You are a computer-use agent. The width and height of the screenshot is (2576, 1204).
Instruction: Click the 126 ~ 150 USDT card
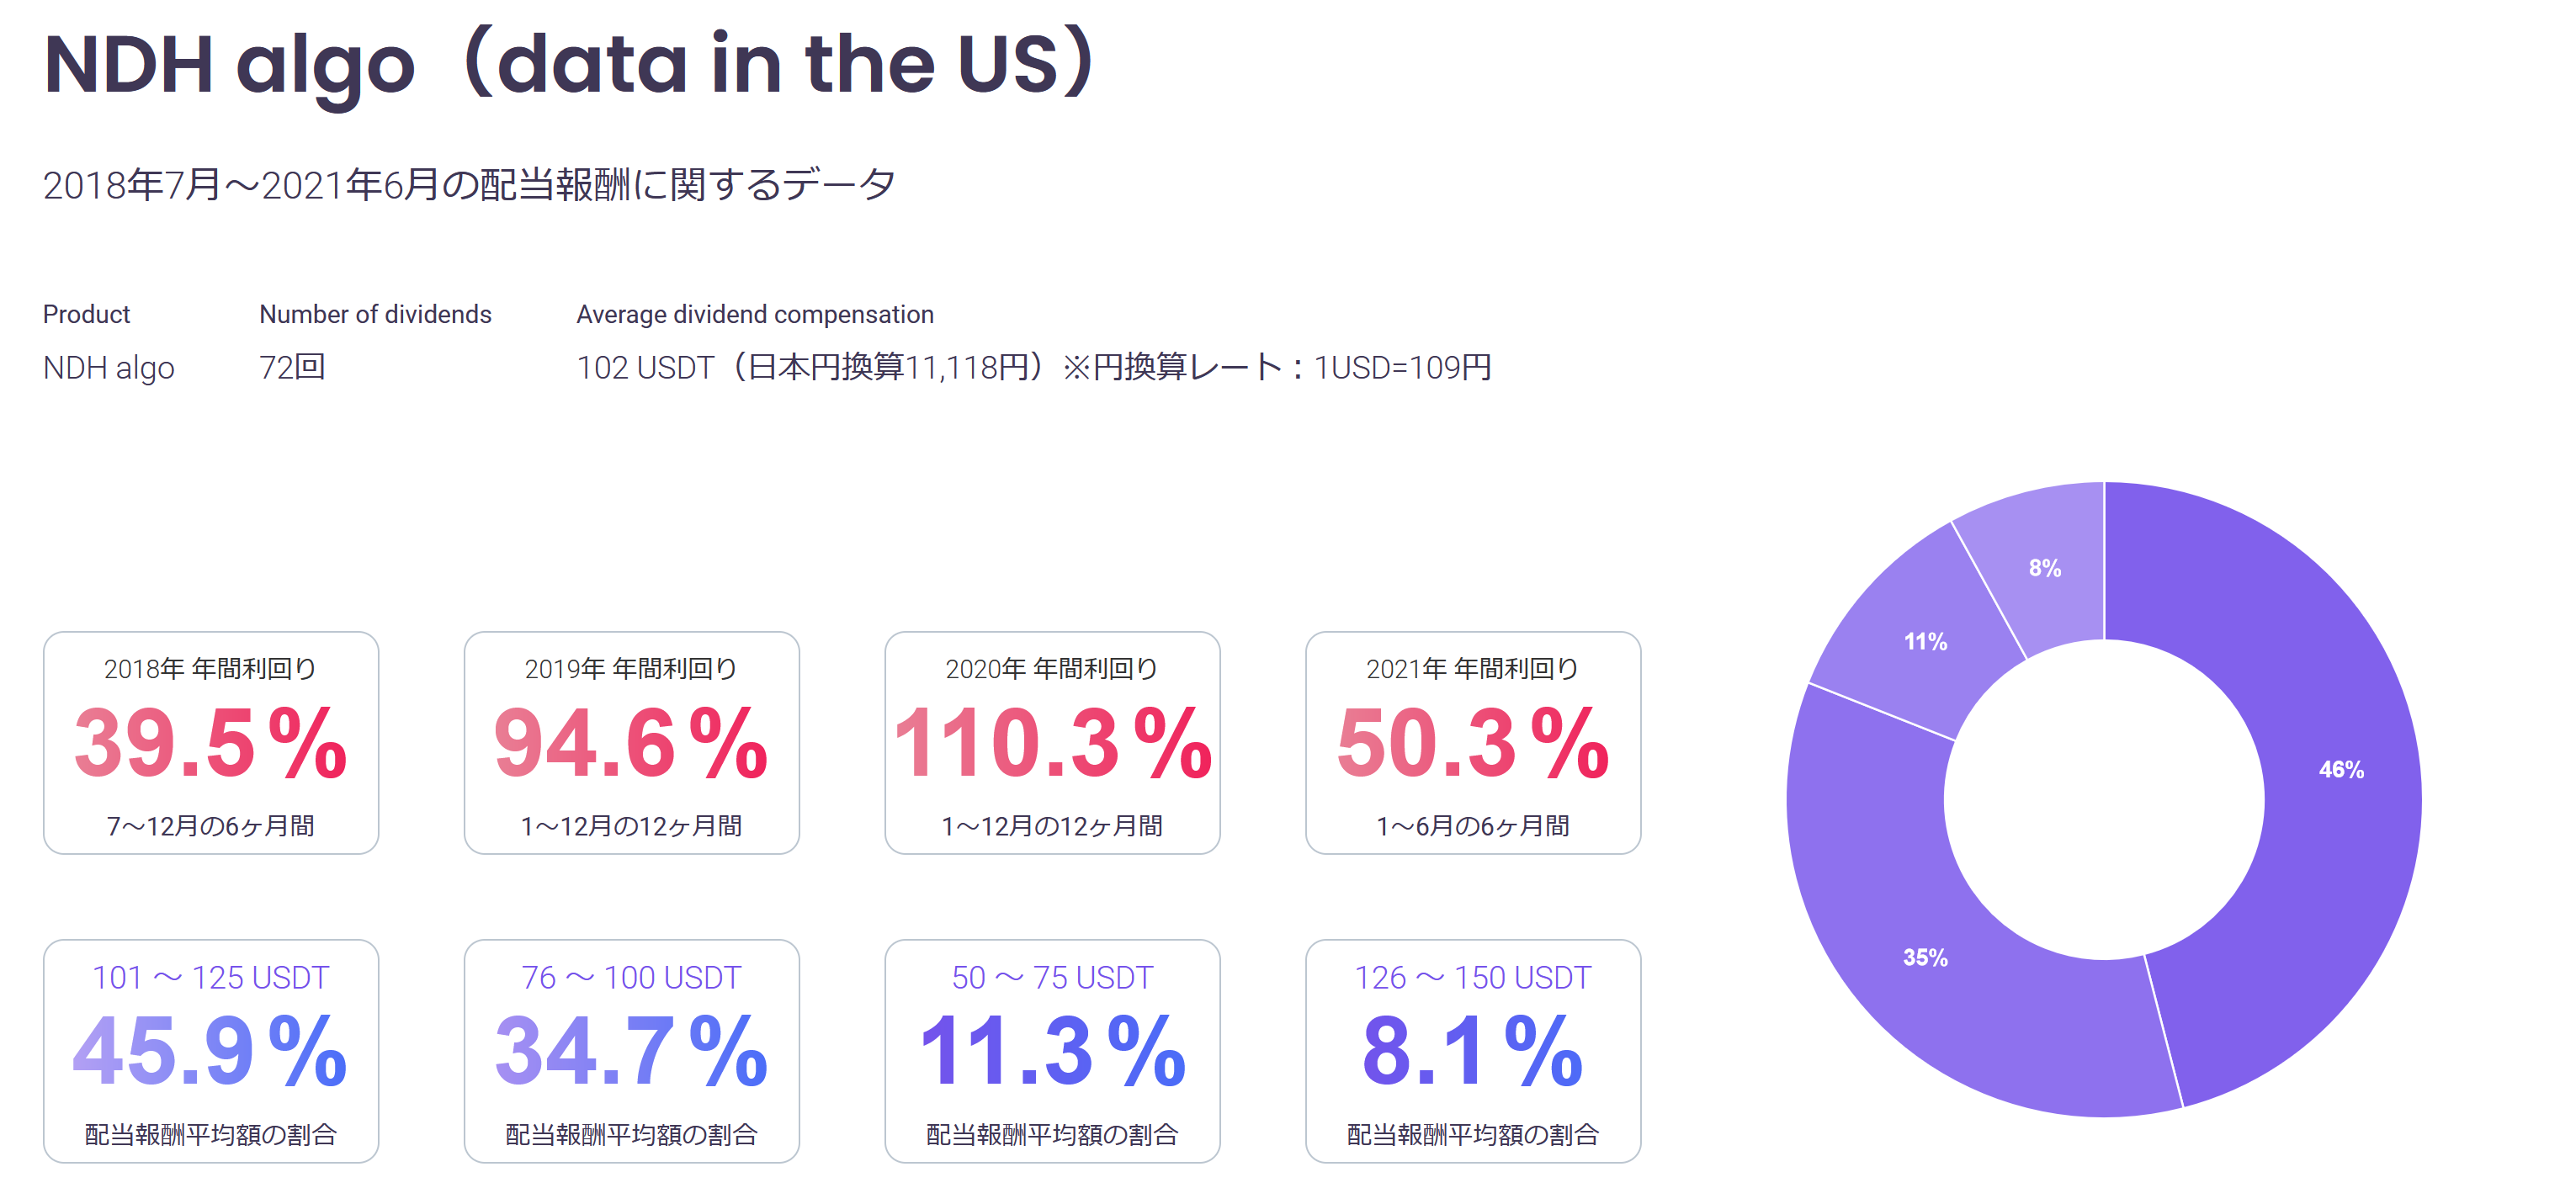coord(1473,1051)
